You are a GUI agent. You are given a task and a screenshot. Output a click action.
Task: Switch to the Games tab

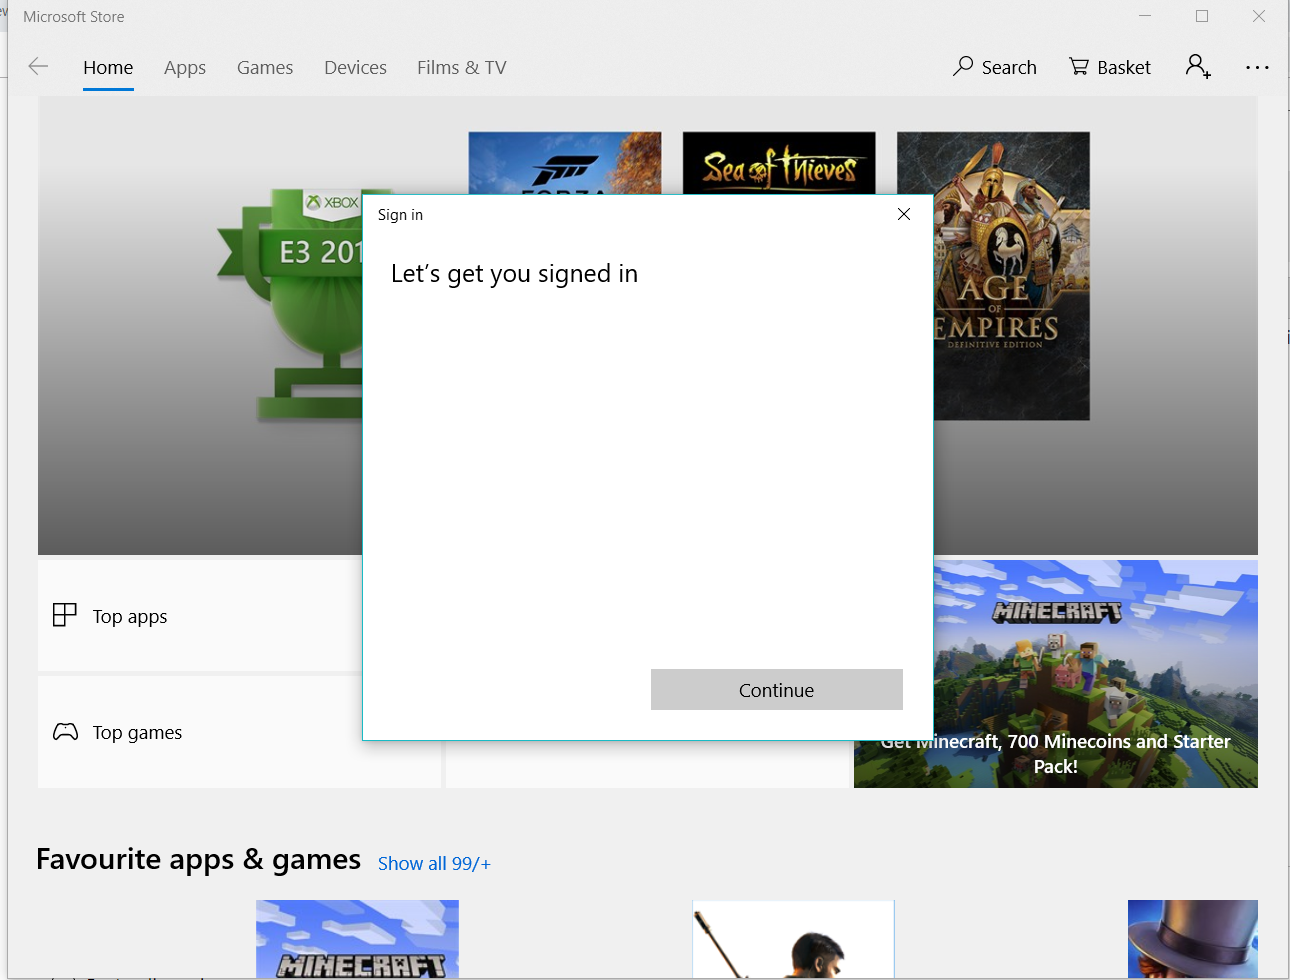point(264,67)
